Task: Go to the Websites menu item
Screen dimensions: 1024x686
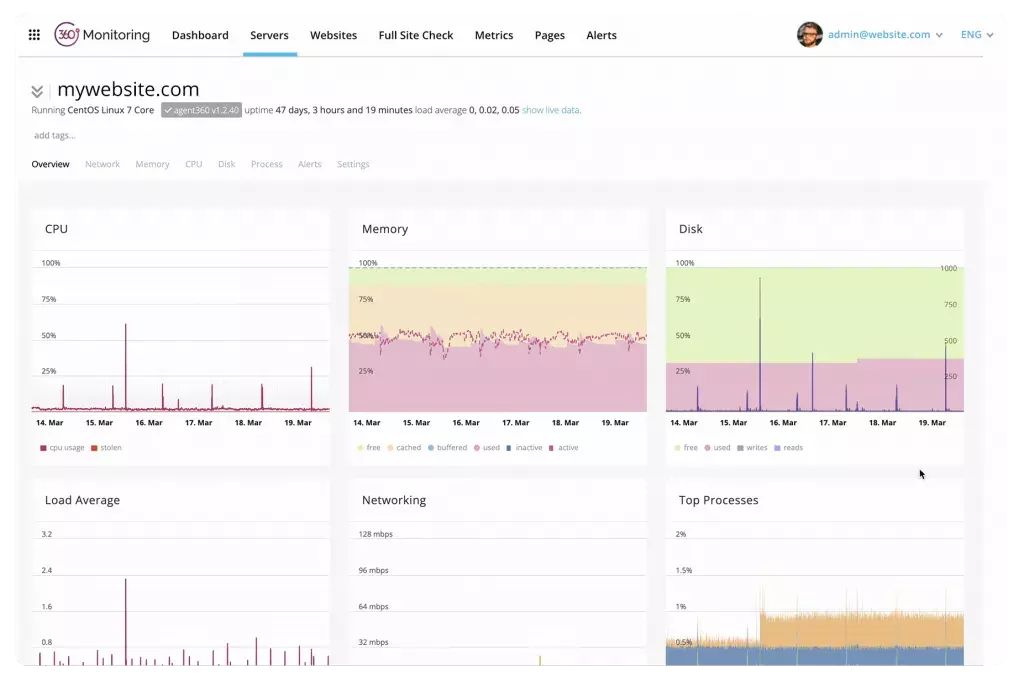Action: point(333,35)
